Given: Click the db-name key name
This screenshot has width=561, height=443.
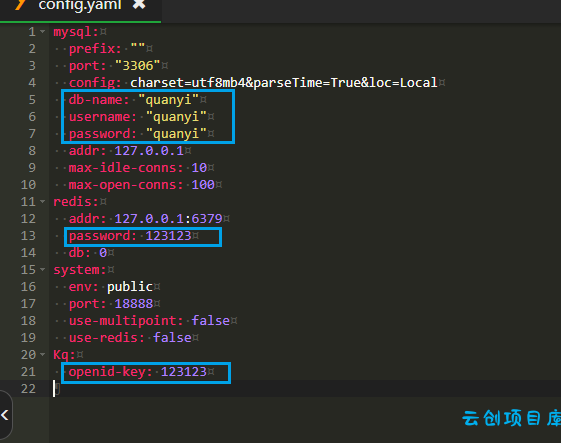Looking at the screenshot, I should click(99, 100).
